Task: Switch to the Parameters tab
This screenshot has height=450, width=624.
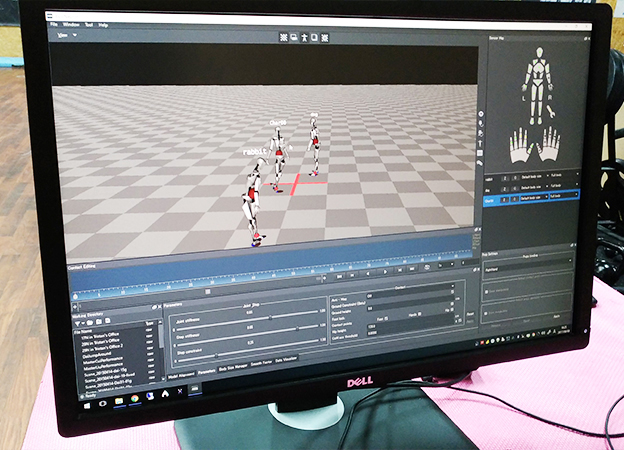Action: (x=207, y=371)
